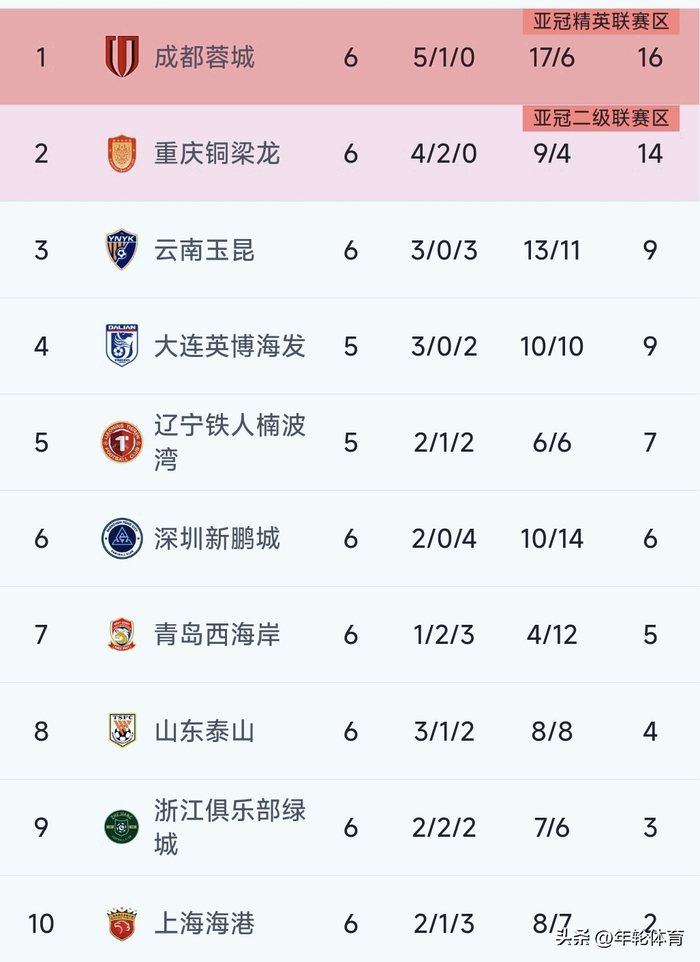Select the 13/11 goals figure for 云南玉昆

(551, 250)
